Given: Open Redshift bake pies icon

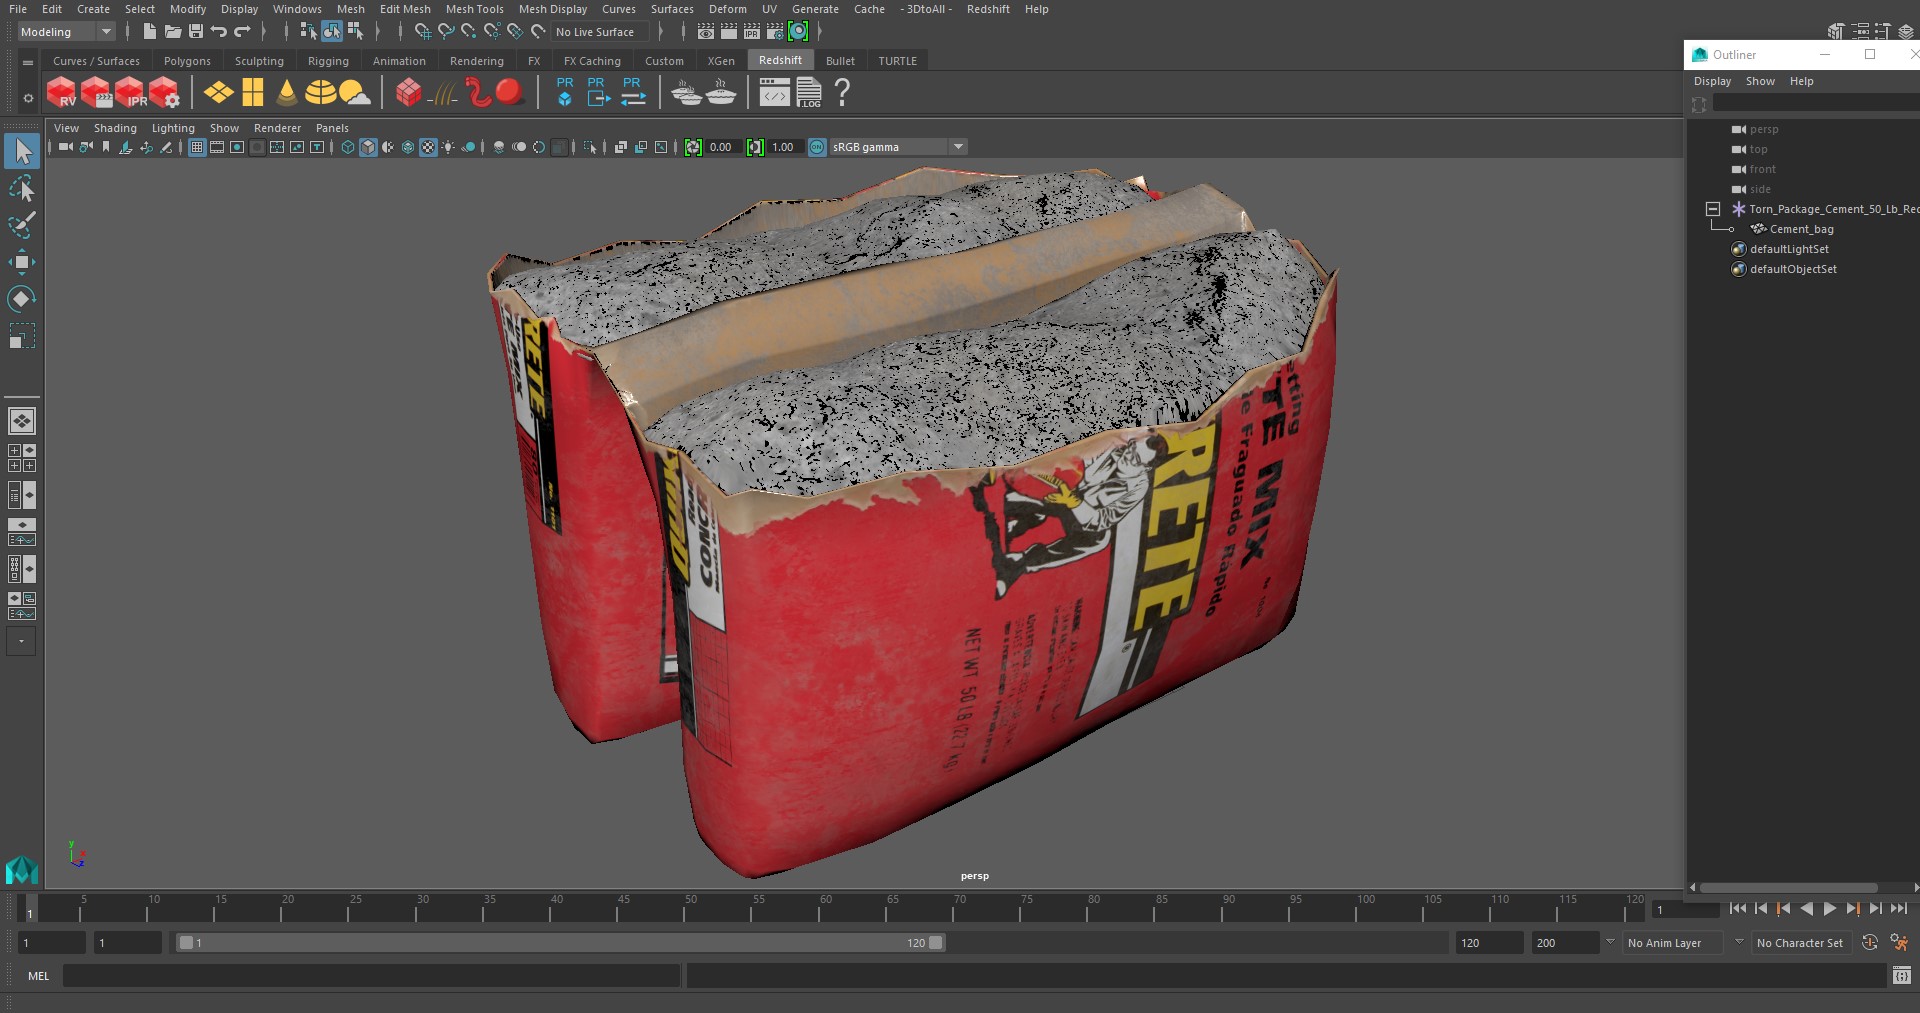Looking at the screenshot, I should (686, 93).
